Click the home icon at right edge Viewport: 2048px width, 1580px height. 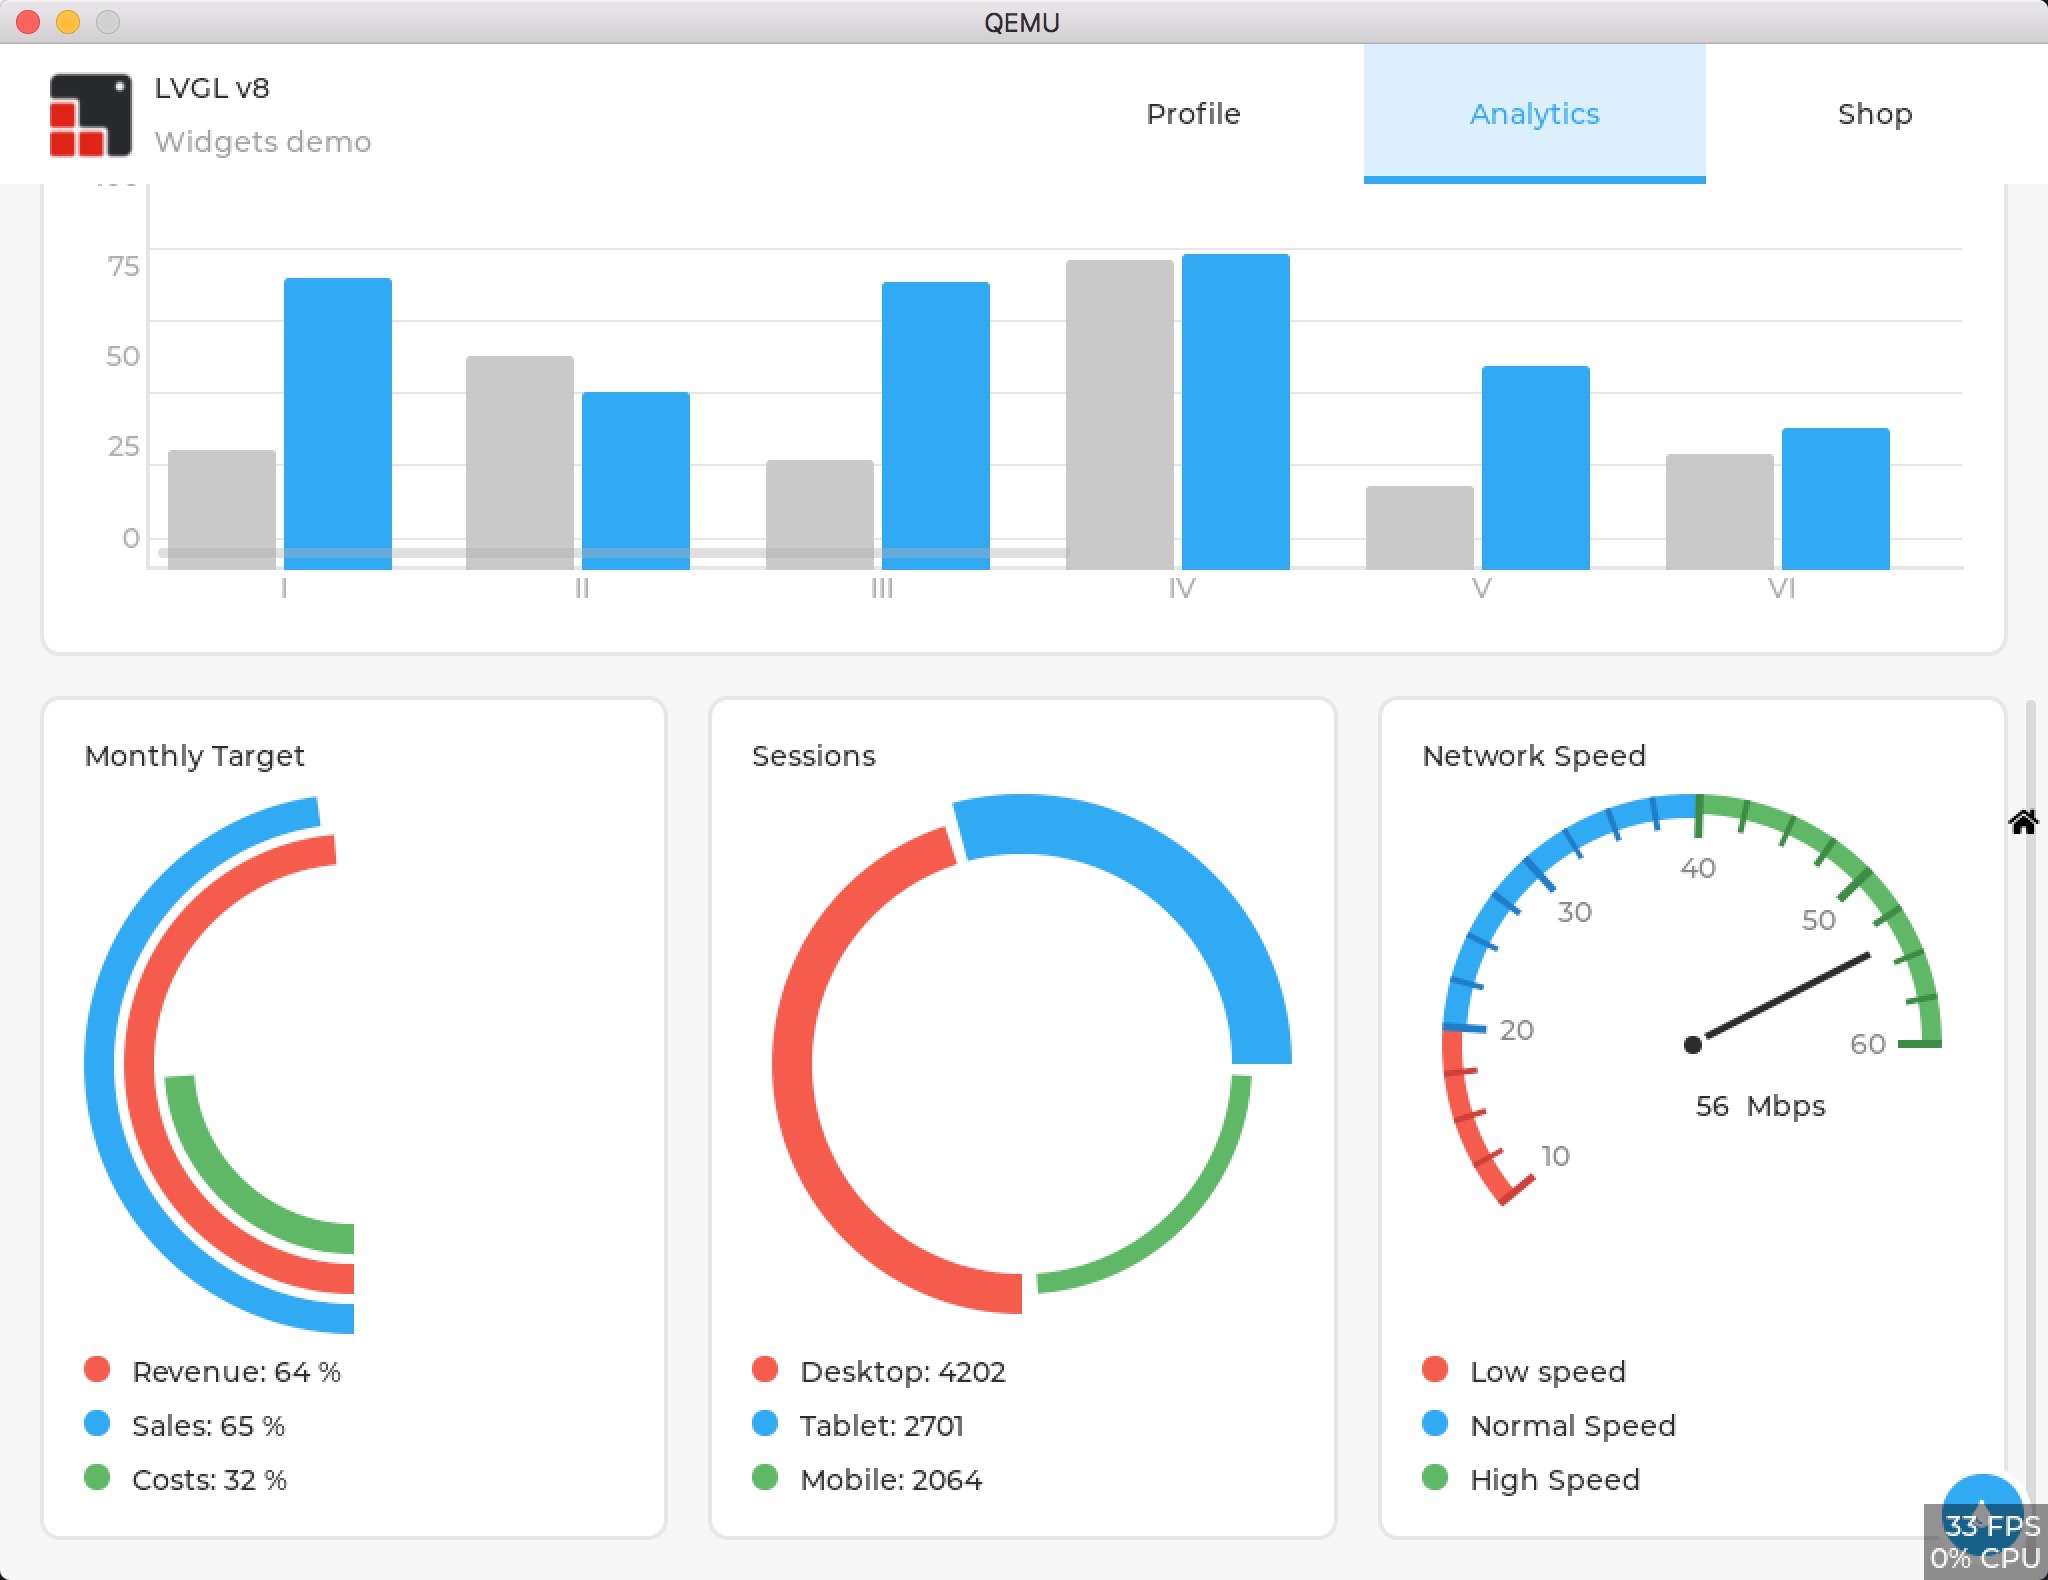click(2023, 822)
